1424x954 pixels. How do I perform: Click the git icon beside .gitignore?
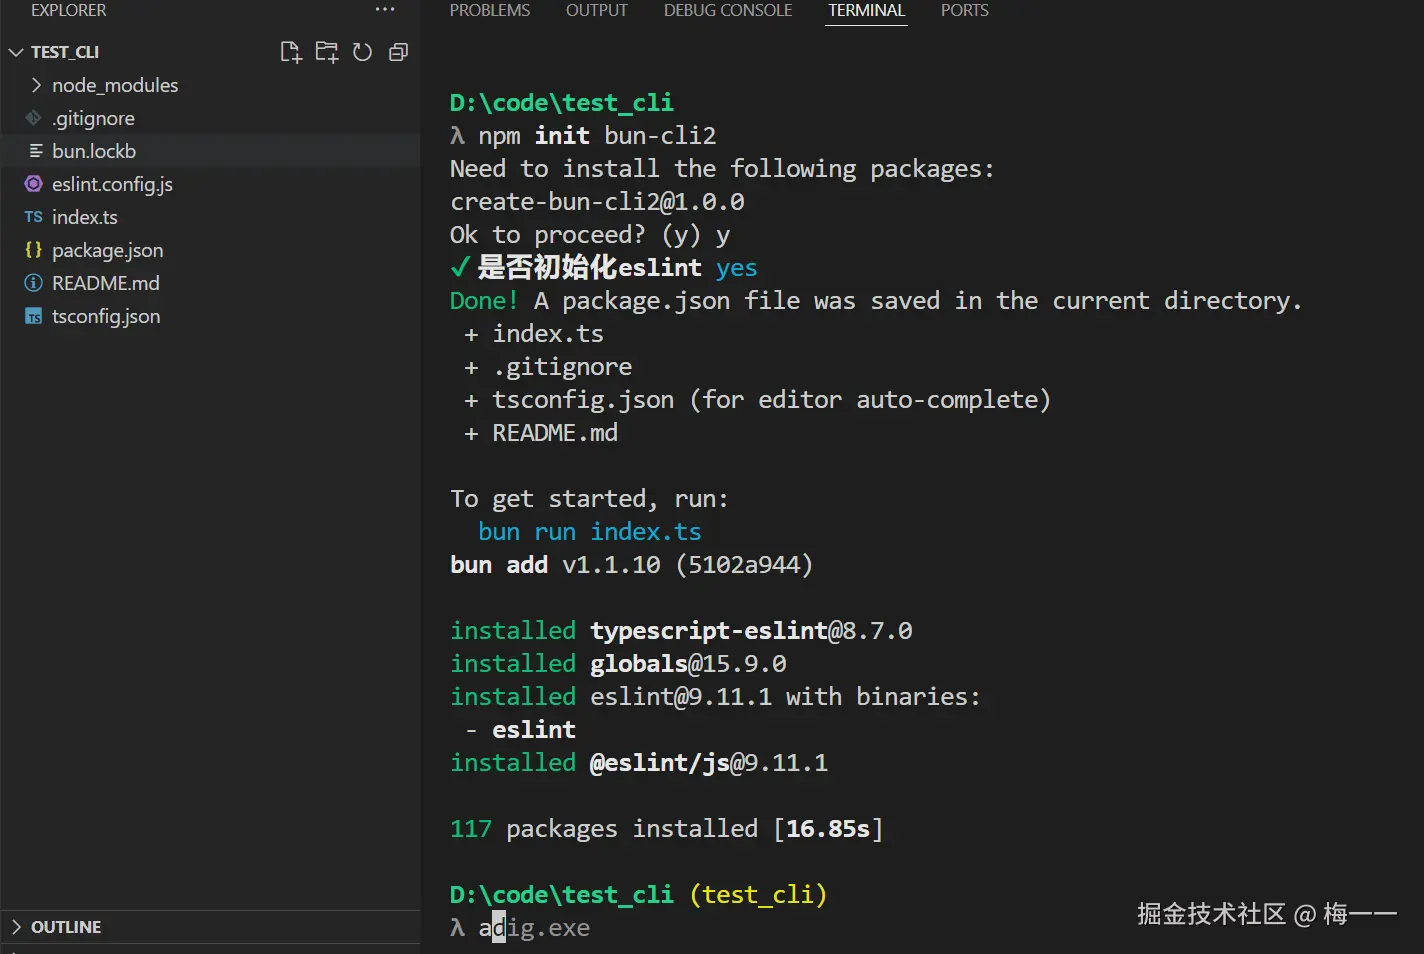(x=33, y=118)
